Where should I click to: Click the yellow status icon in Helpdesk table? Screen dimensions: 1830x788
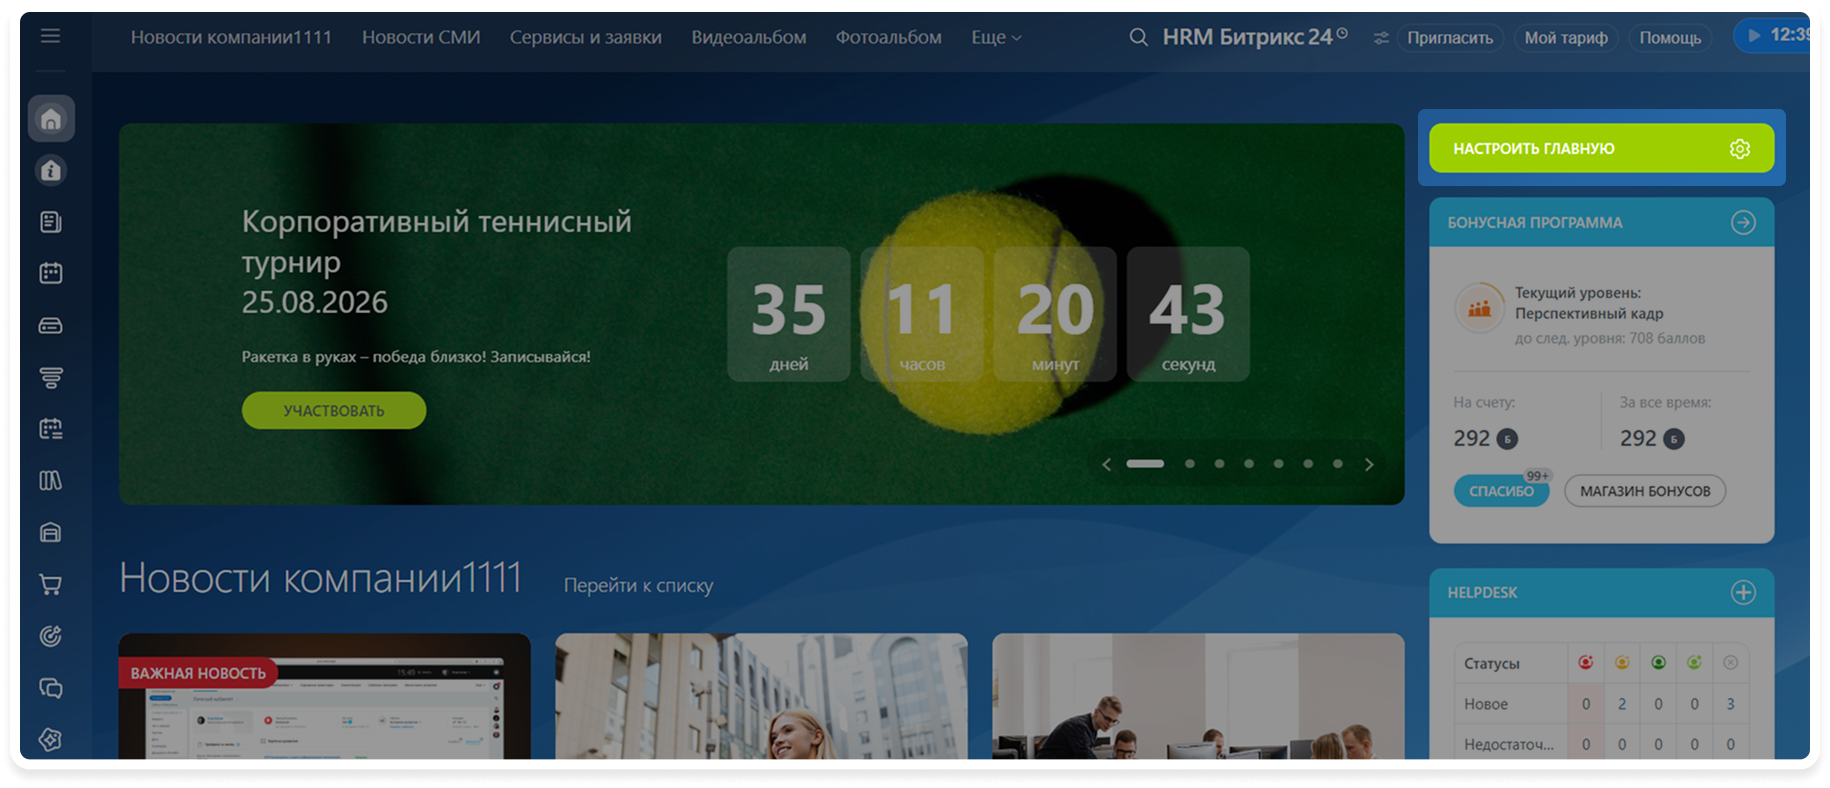pyautogui.click(x=1622, y=662)
